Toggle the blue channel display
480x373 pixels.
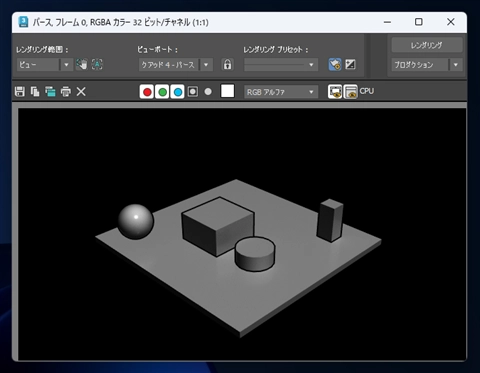tap(178, 92)
